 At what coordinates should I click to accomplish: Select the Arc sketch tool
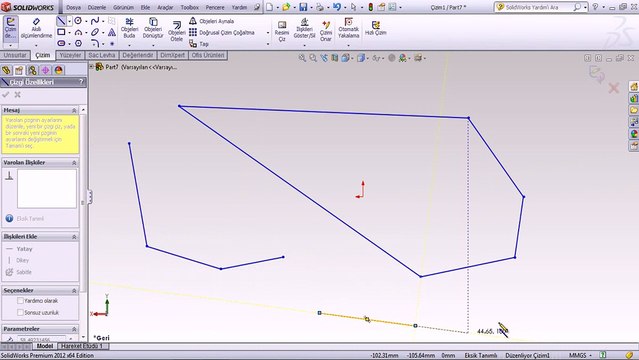(x=78, y=32)
